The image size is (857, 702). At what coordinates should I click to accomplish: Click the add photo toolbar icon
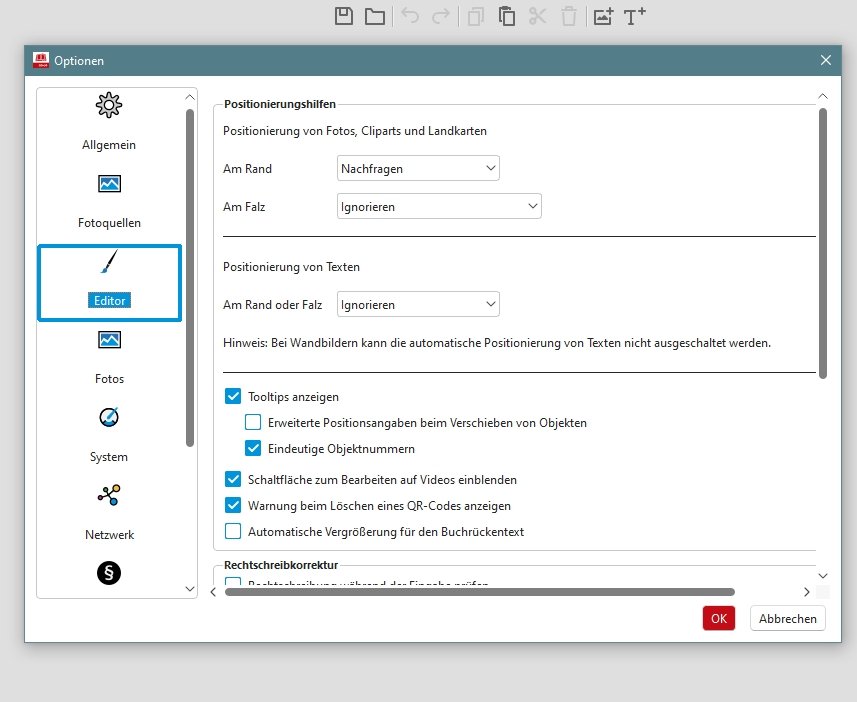tap(602, 16)
